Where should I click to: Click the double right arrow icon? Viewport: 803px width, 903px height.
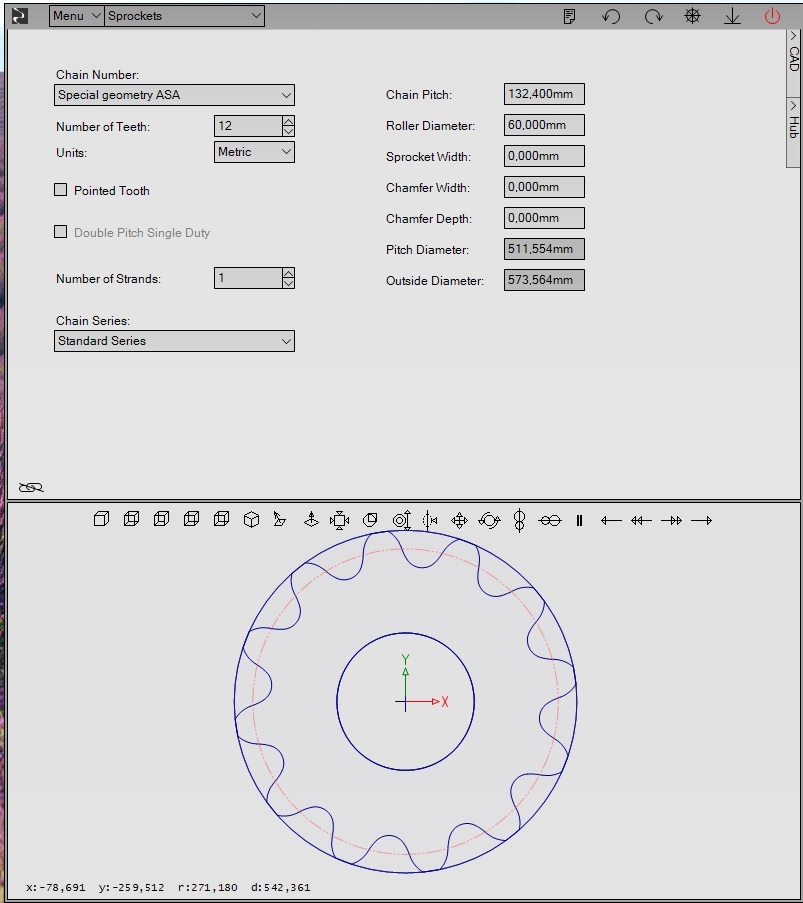pos(671,521)
